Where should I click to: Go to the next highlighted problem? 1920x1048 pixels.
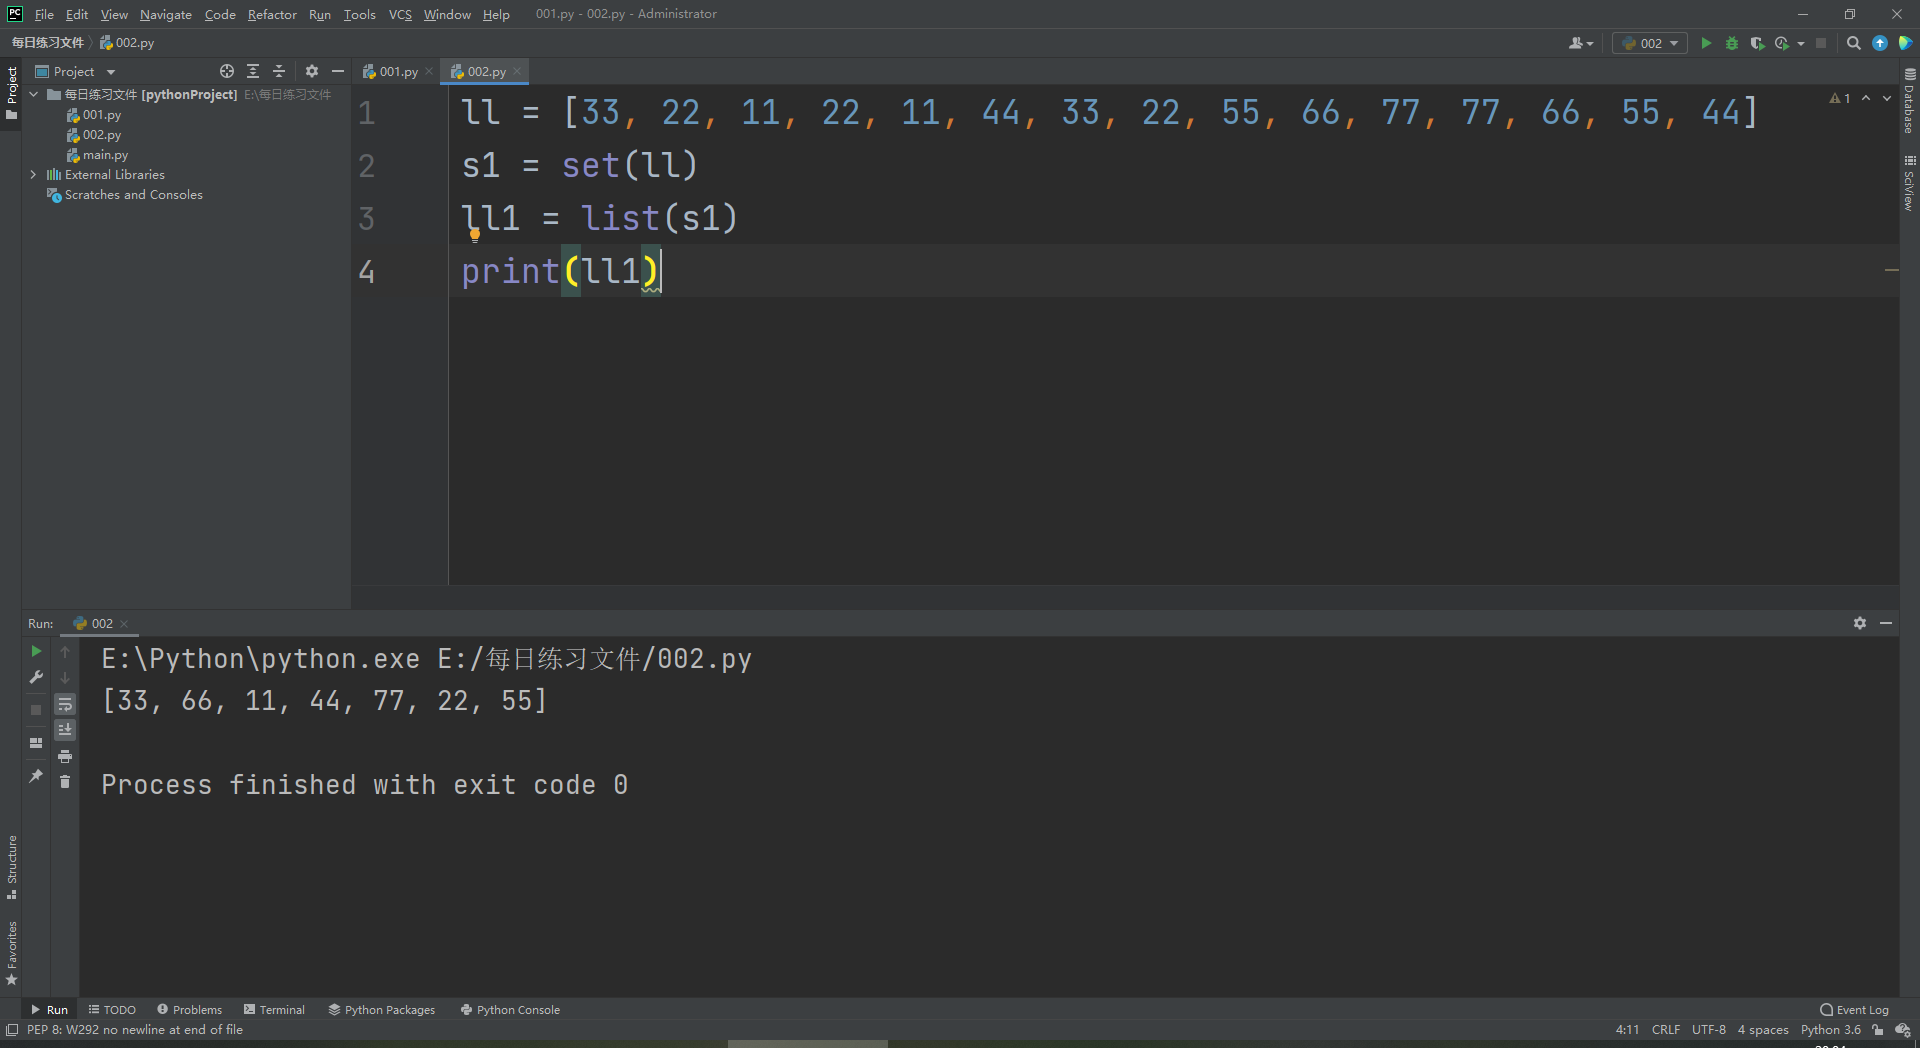(x=1887, y=98)
